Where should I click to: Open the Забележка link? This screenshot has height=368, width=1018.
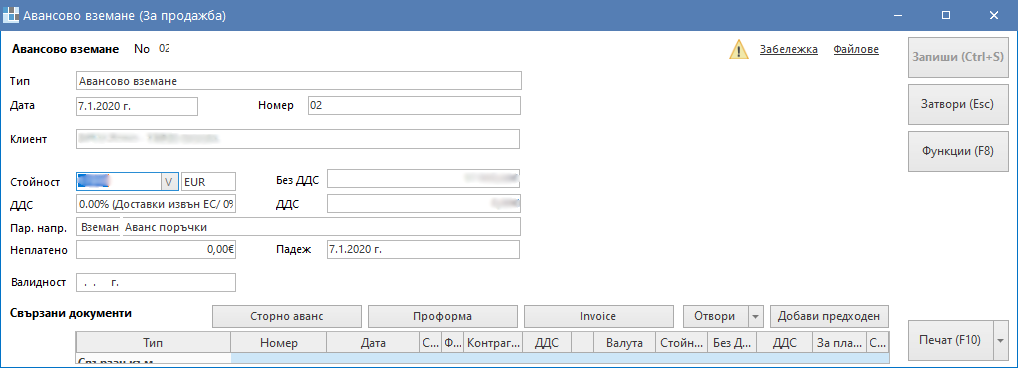pos(789,49)
